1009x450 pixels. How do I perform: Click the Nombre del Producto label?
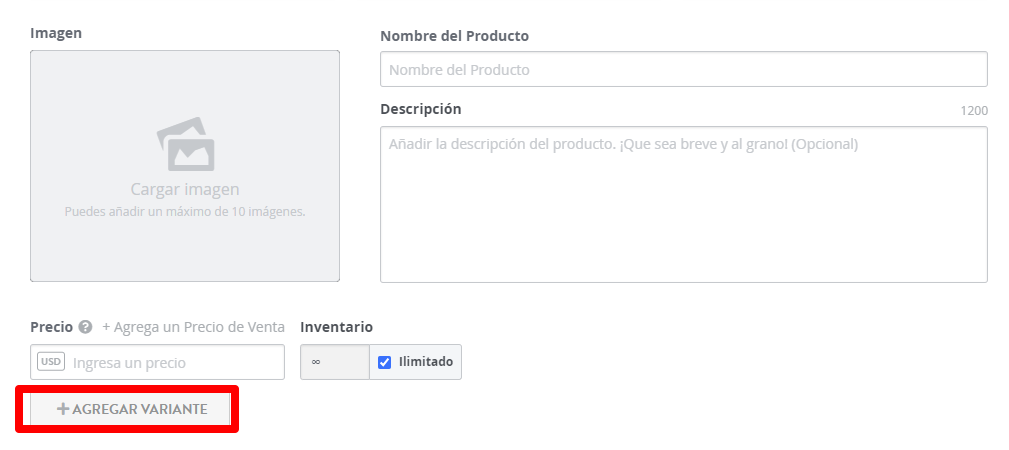tap(454, 36)
